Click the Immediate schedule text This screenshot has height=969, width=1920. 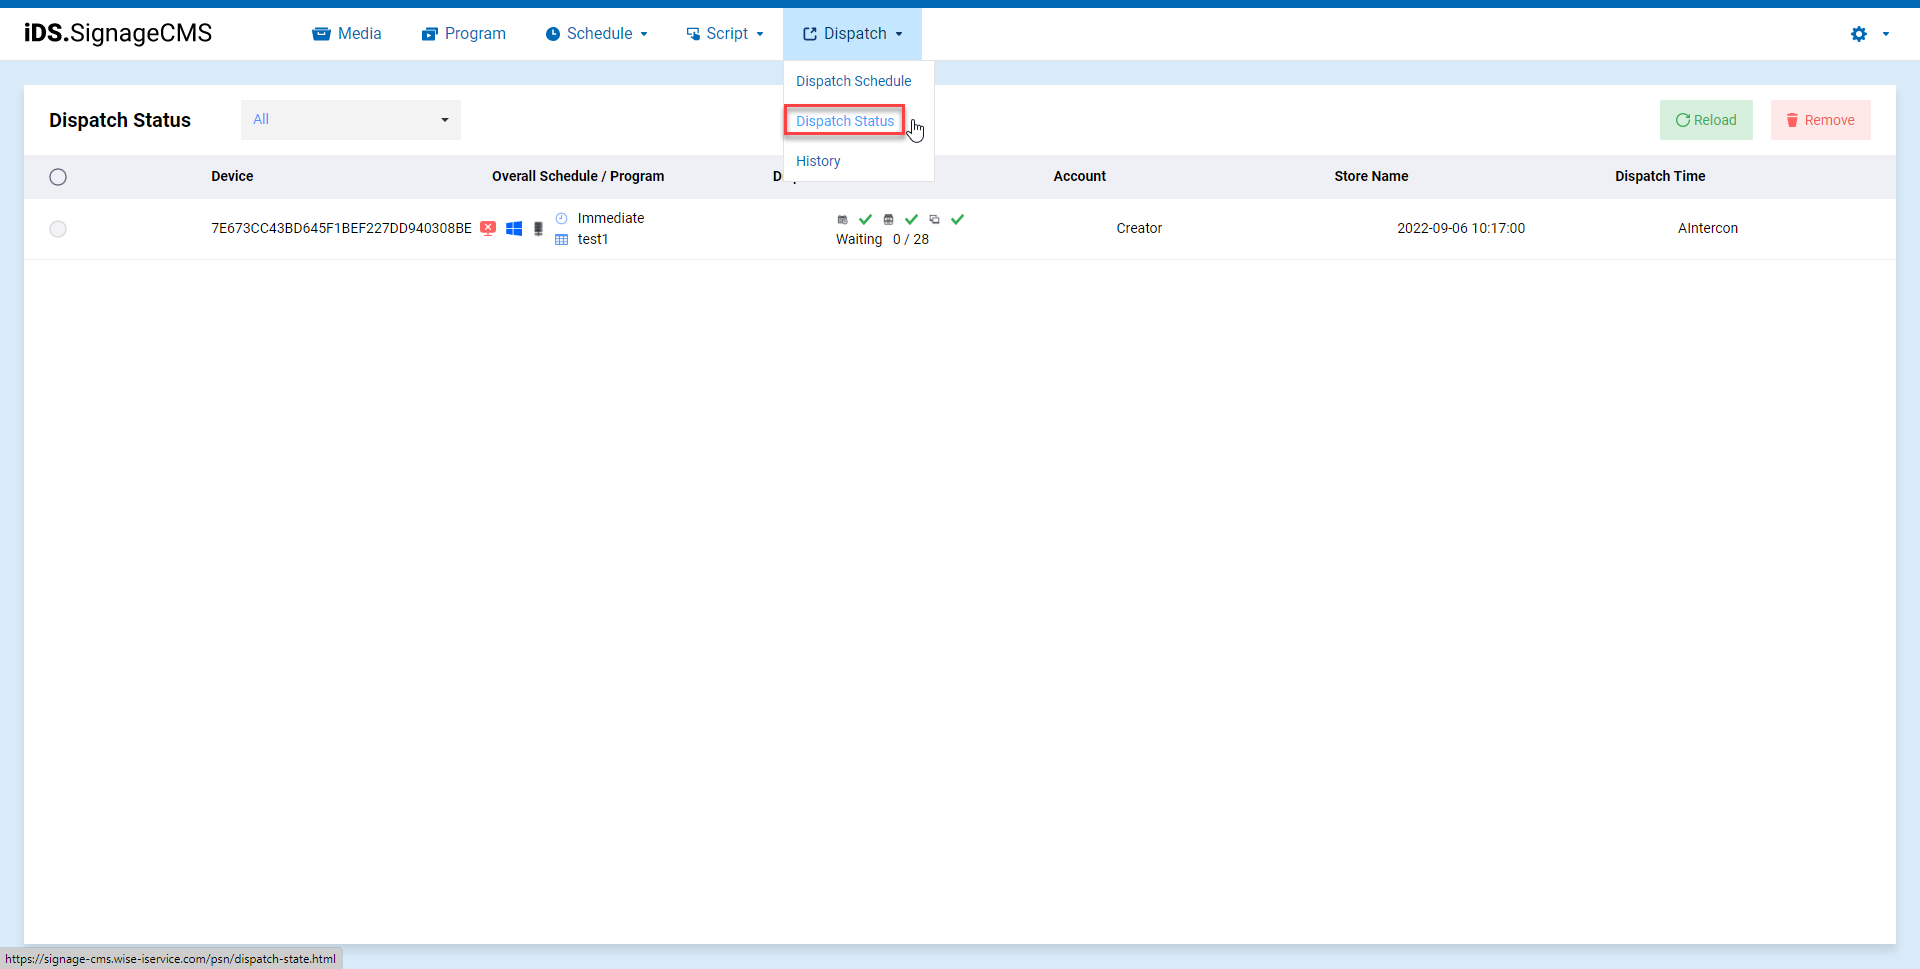point(611,218)
